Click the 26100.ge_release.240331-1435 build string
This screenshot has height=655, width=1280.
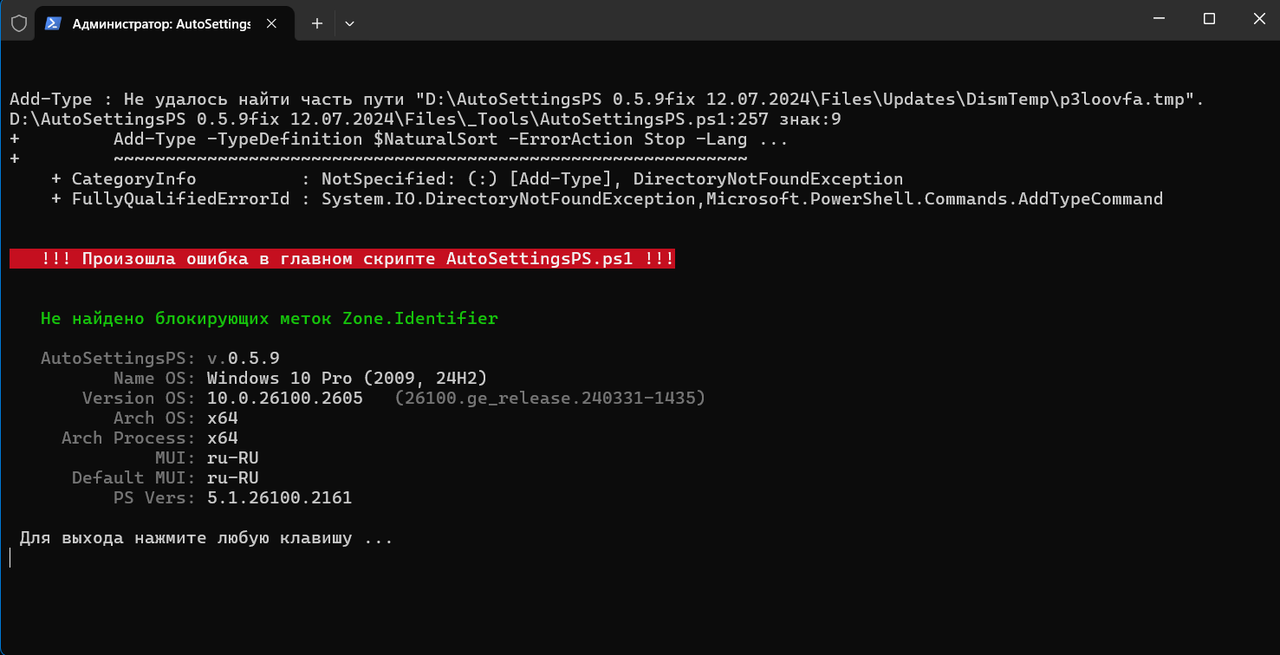click(x=550, y=398)
